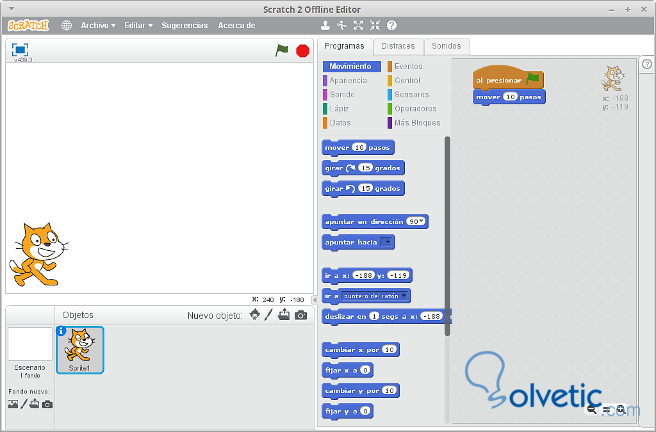This screenshot has height=432, width=656.
Task: Open the help panel on the right edge
Action: (x=647, y=64)
